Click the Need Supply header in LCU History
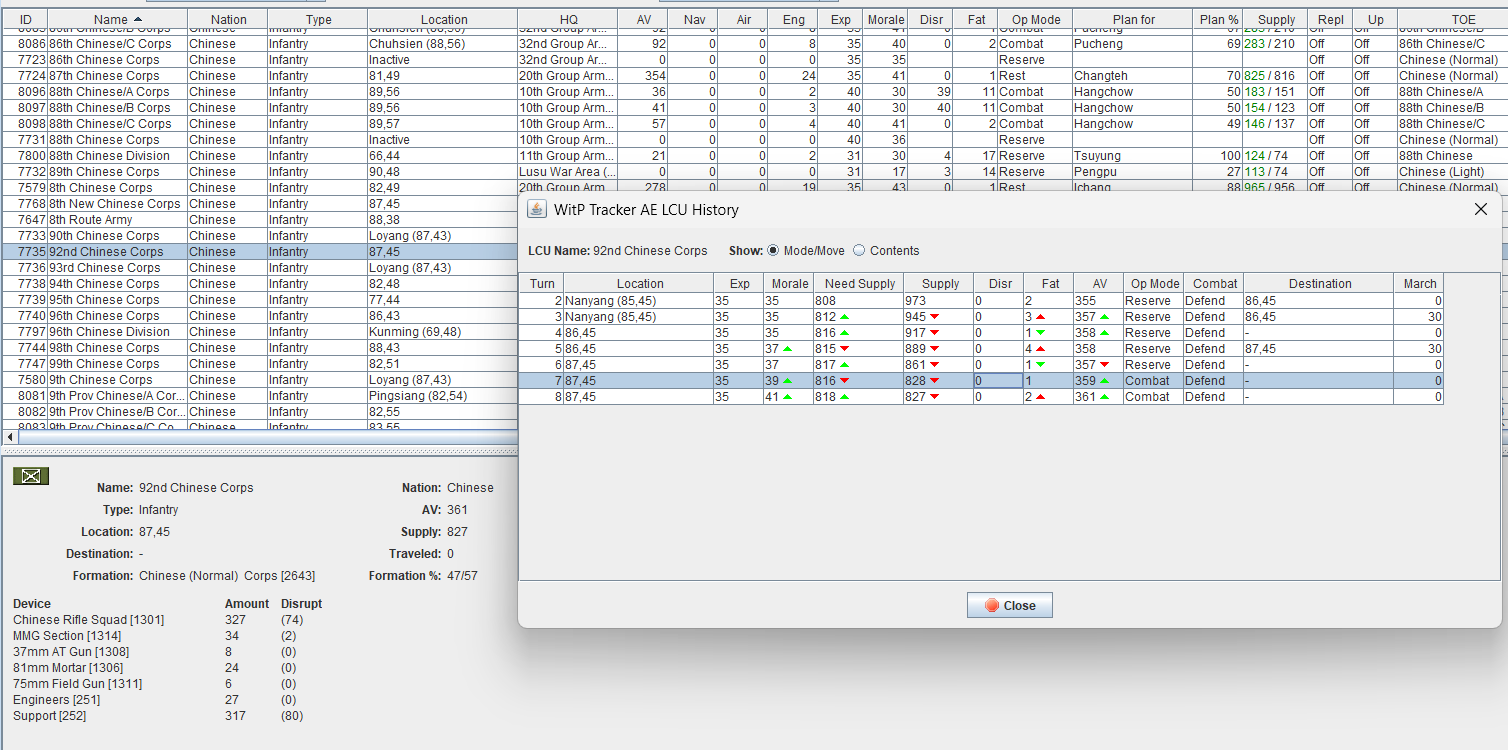 (x=859, y=284)
